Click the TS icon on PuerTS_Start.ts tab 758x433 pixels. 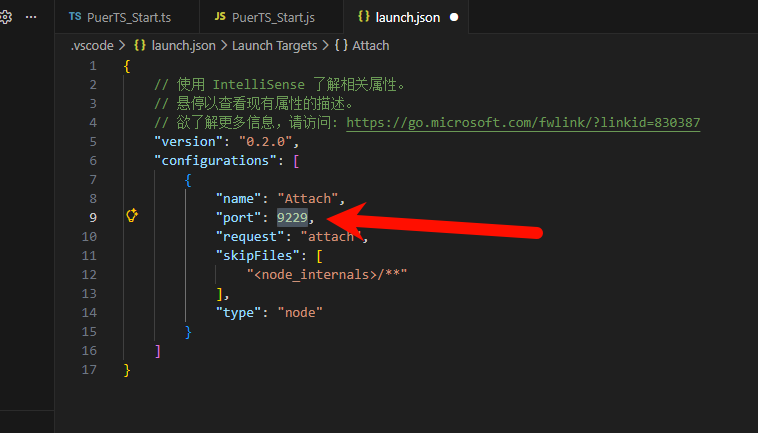(77, 17)
